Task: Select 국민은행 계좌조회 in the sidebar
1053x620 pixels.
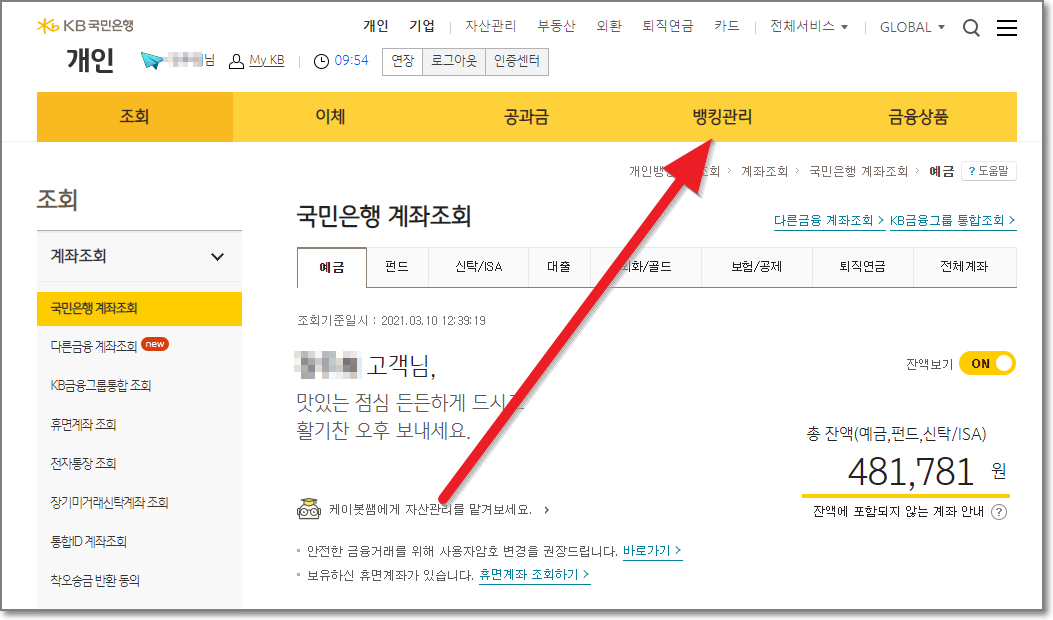Action: pyautogui.click(x=139, y=308)
